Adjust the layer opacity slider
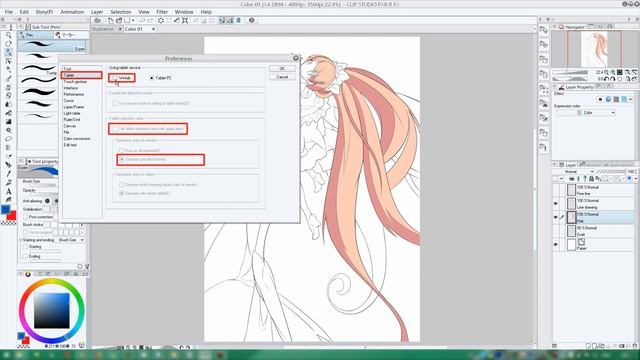This screenshot has height=360, width=640. point(611,171)
